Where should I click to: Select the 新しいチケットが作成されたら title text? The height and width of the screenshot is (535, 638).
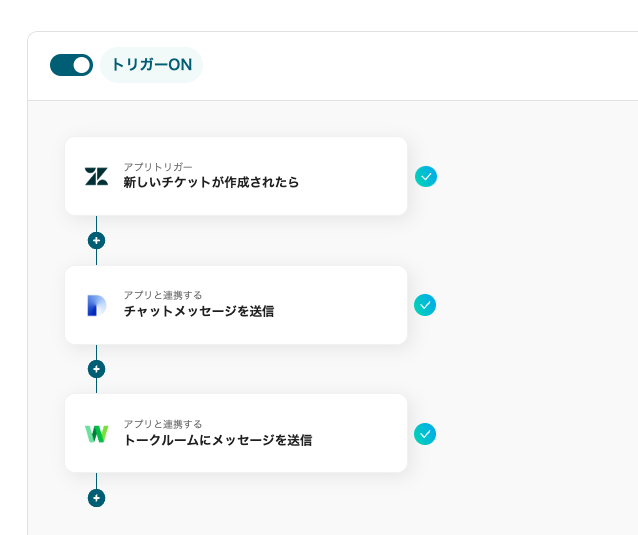click(211, 183)
